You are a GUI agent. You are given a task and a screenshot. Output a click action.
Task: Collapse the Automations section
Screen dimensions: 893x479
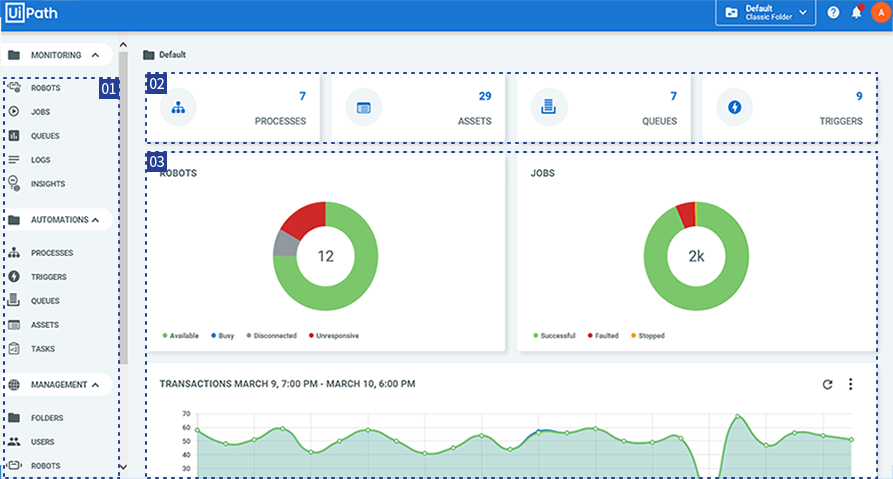point(95,220)
